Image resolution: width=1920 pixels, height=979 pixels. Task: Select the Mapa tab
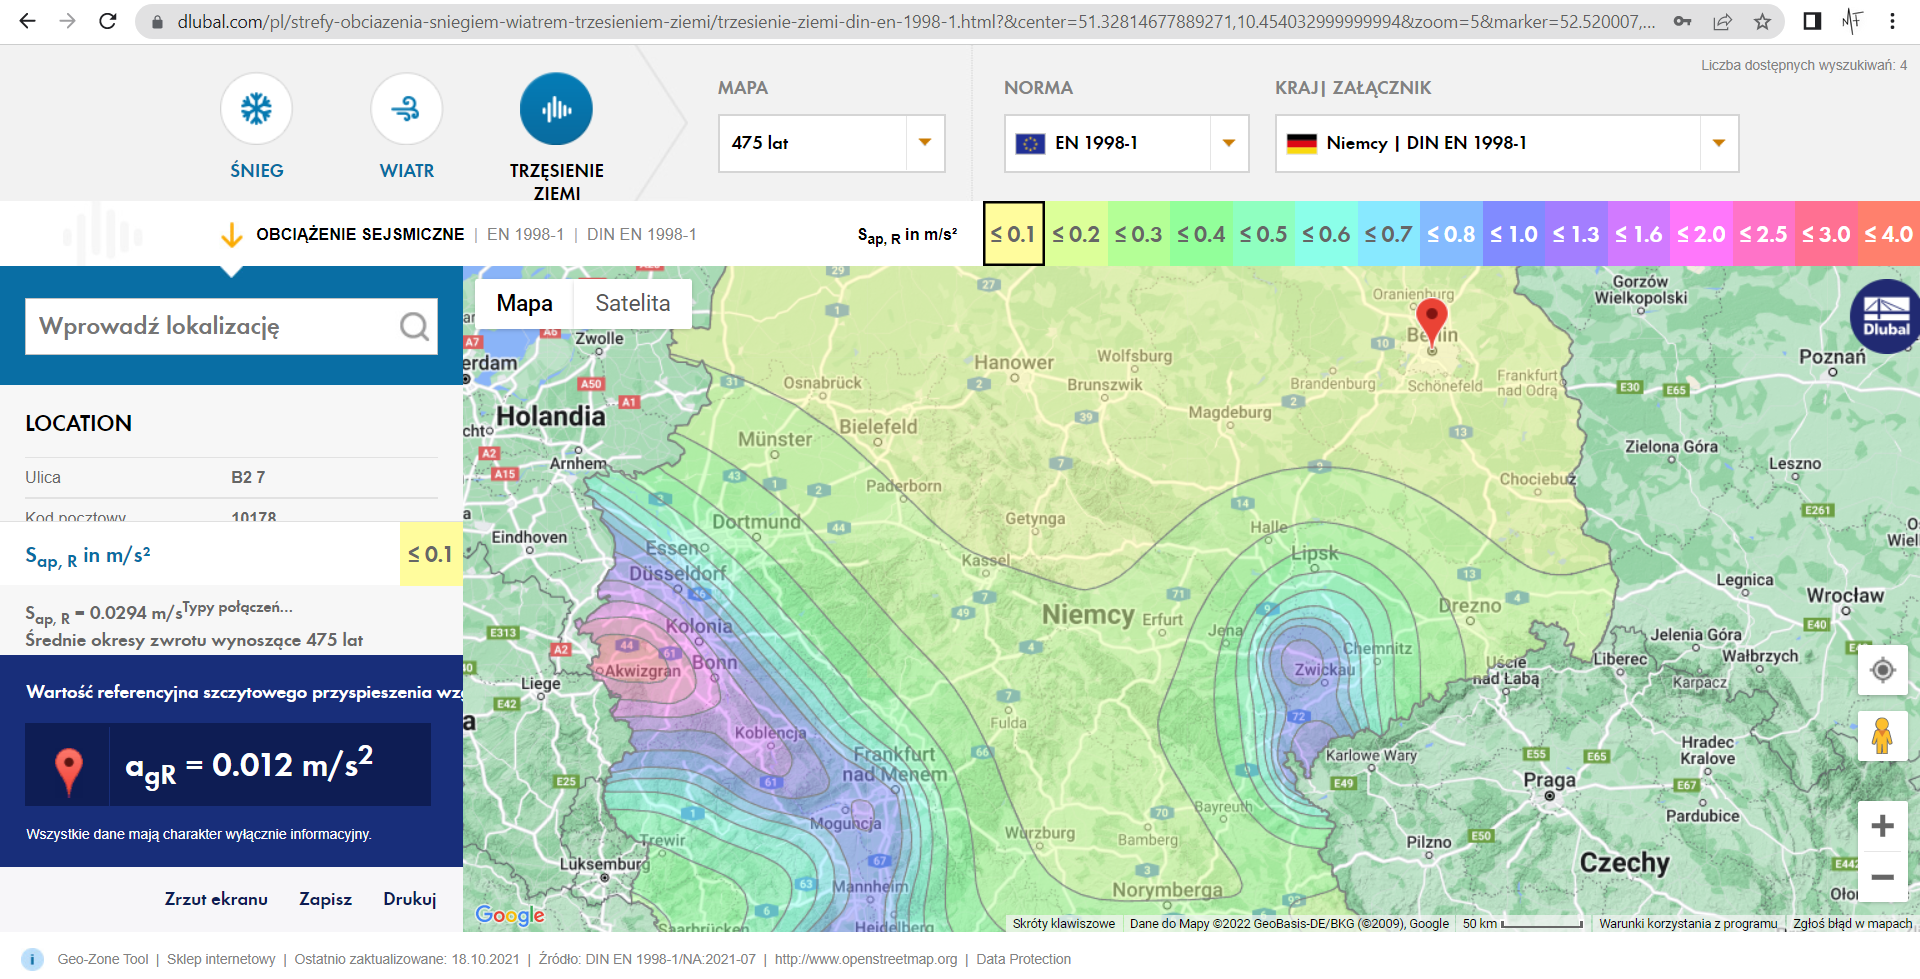[x=523, y=303]
